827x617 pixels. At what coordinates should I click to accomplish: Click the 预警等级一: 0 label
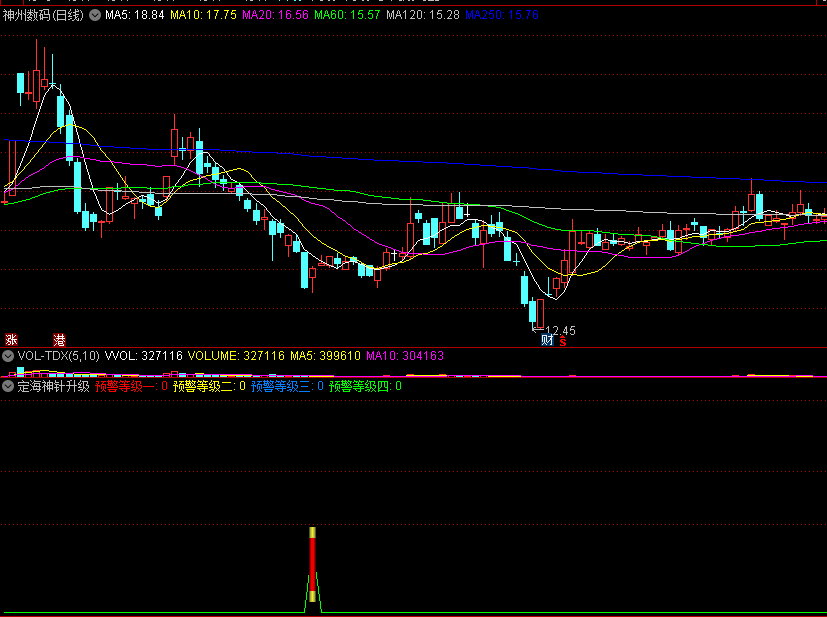click(131, 387)
